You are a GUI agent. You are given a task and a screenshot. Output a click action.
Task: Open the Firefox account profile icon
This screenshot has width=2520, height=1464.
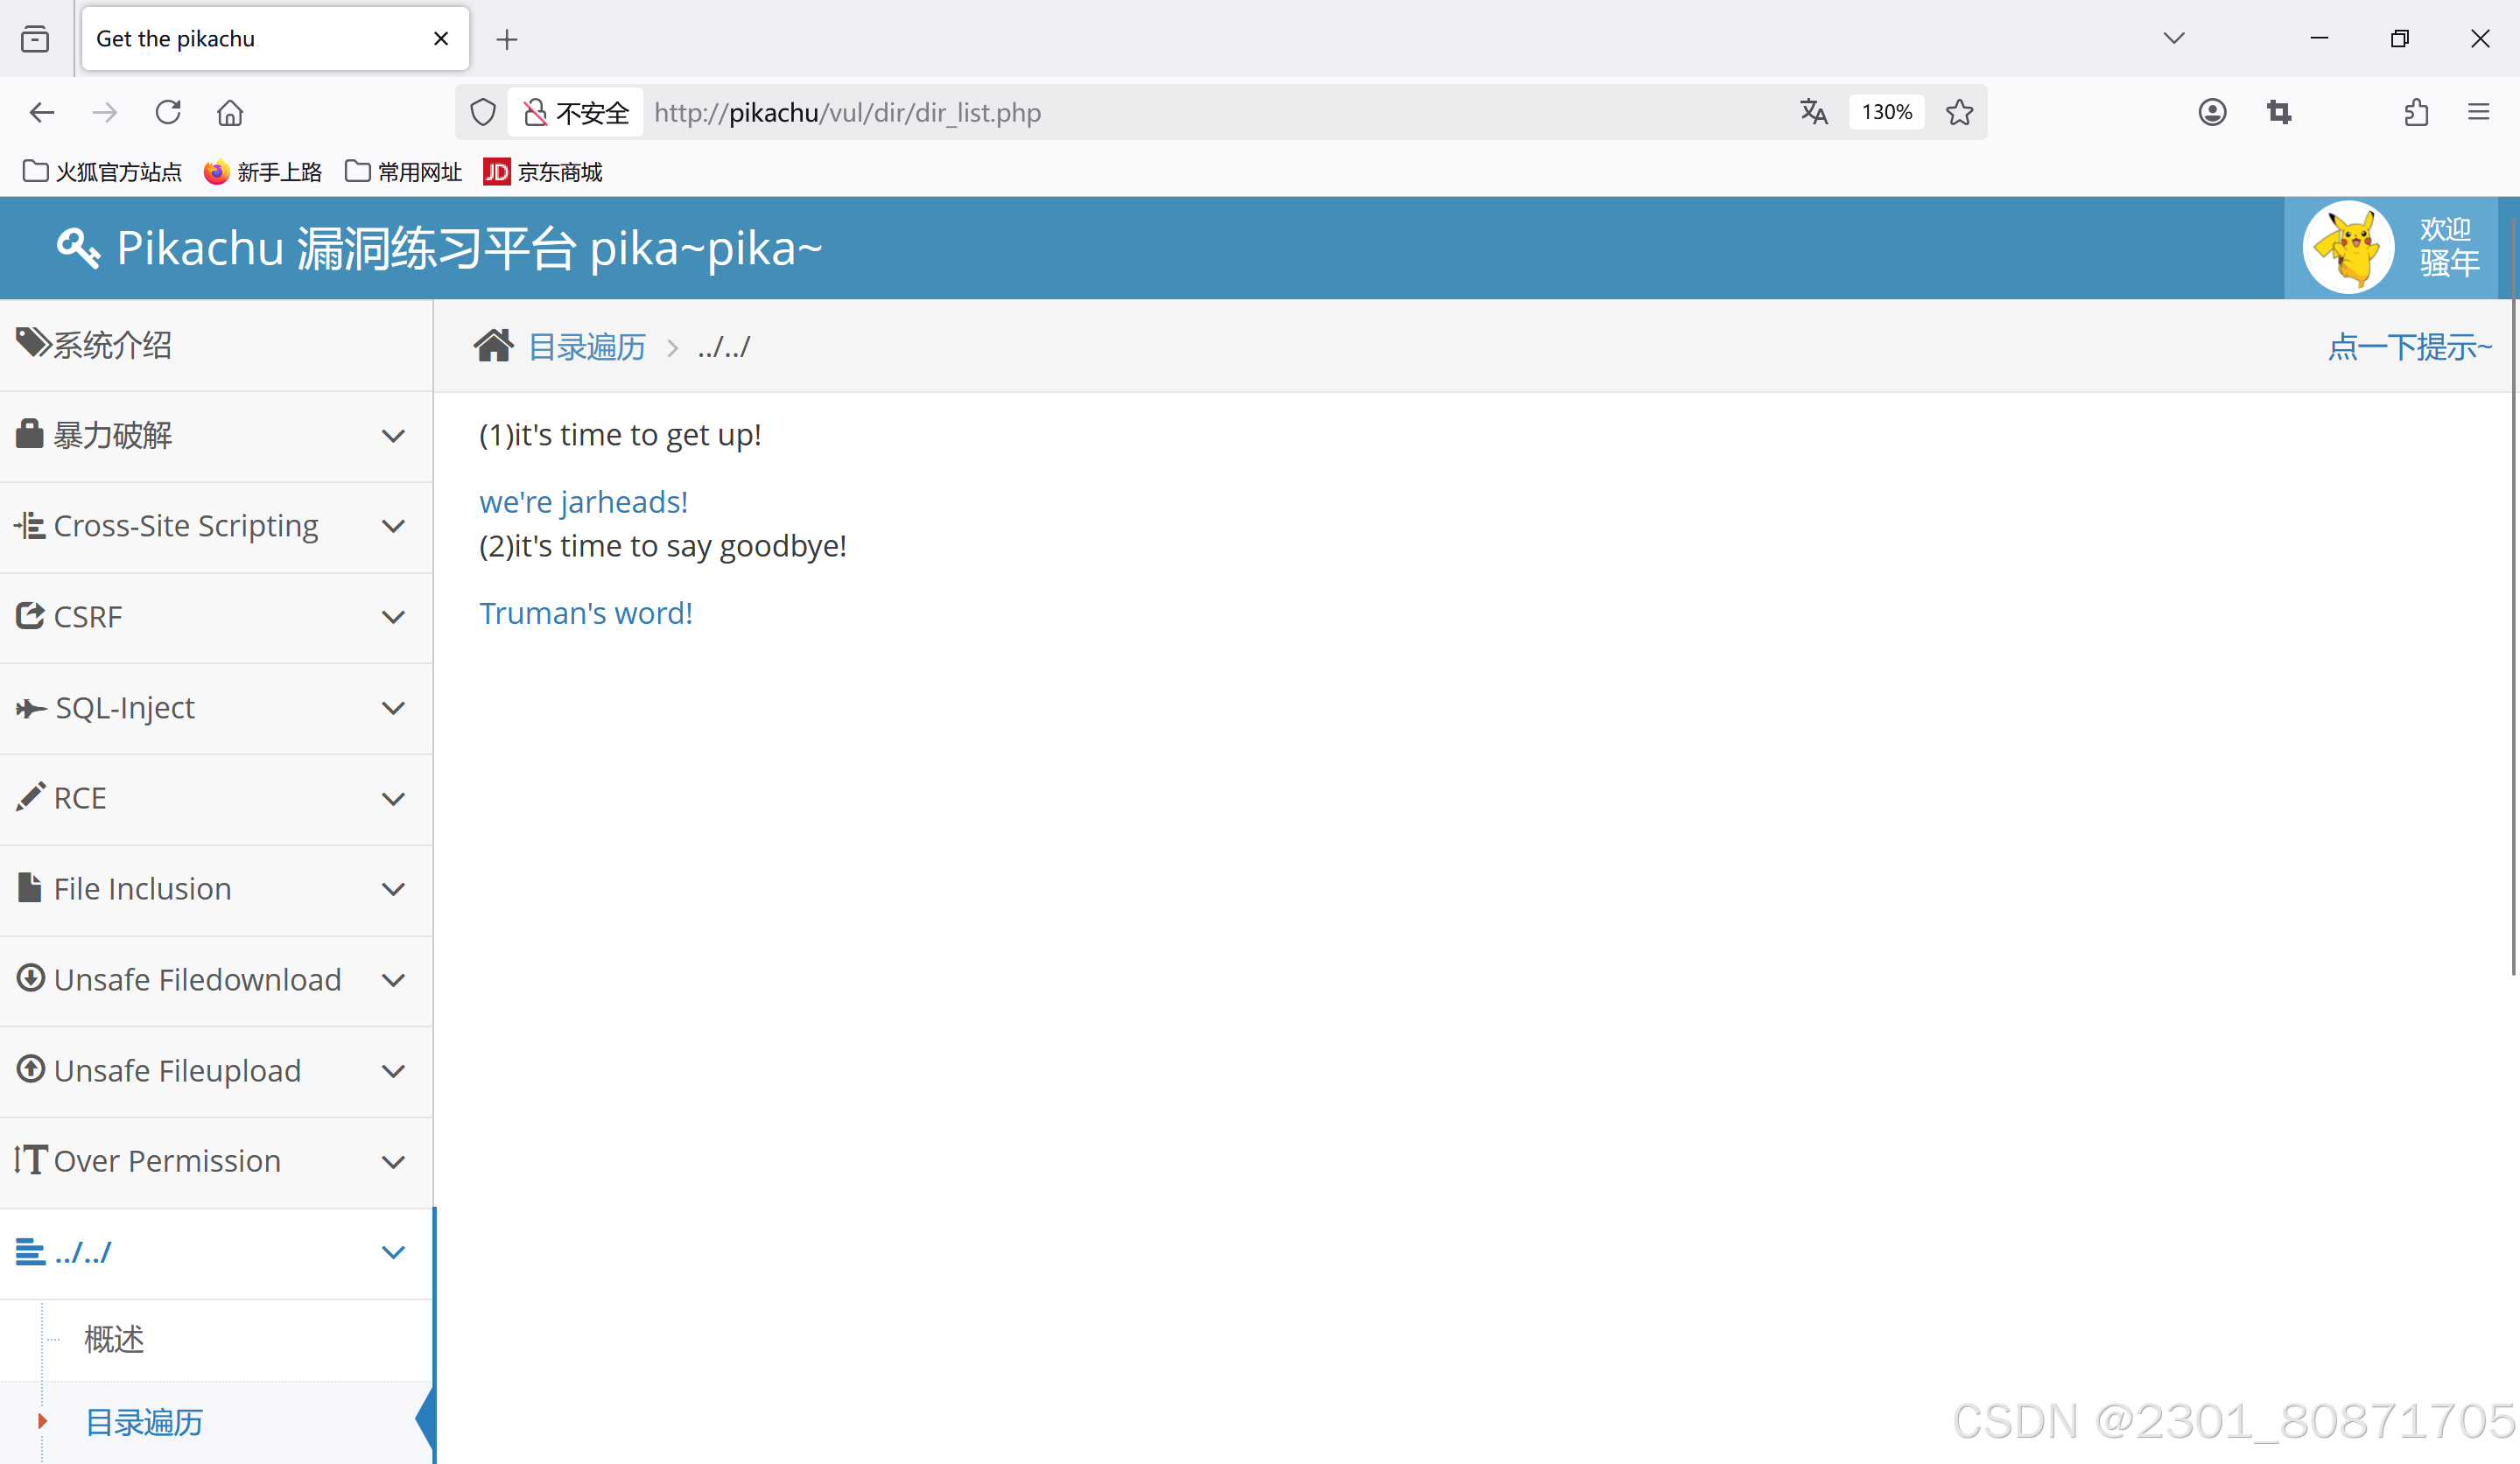[x=2212, y=112]
